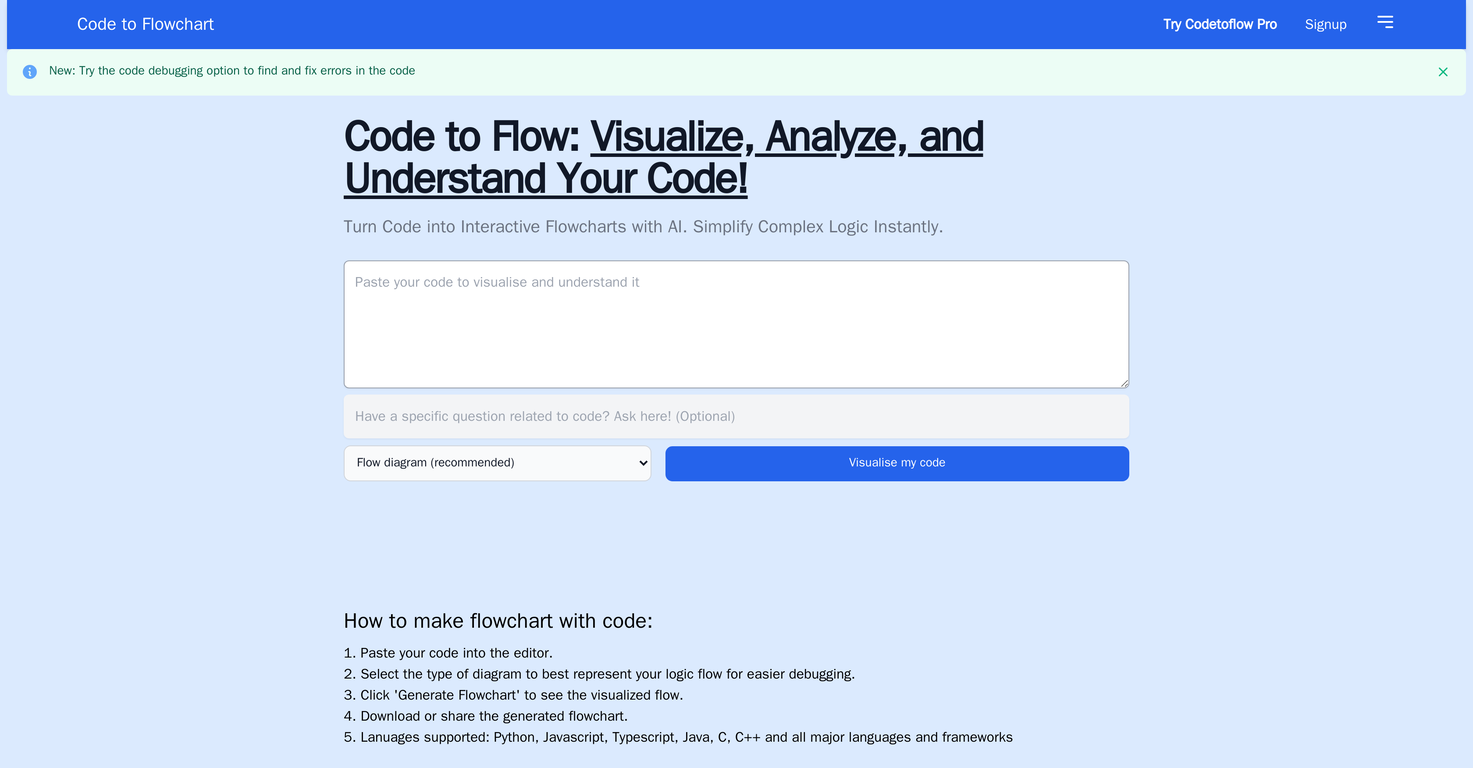Click Try Codetoflow Pro in the header
This screenshot has width=1473, height=768.
1219,23
